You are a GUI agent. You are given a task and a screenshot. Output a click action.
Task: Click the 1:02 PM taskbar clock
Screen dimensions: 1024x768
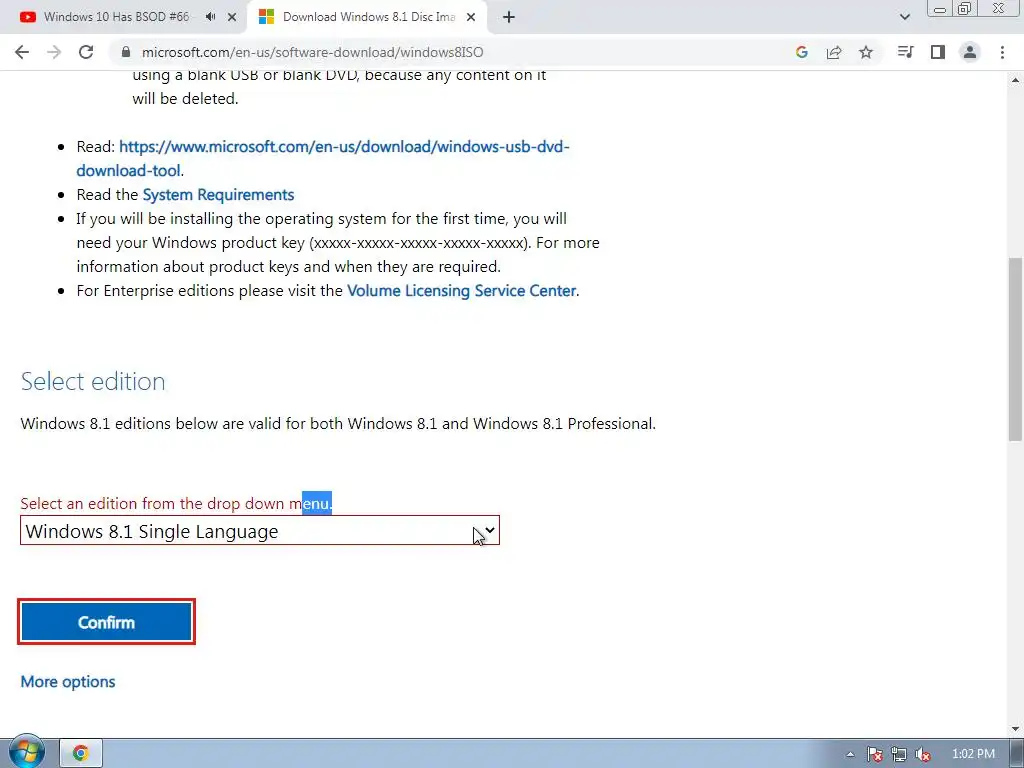click(973, 754)
